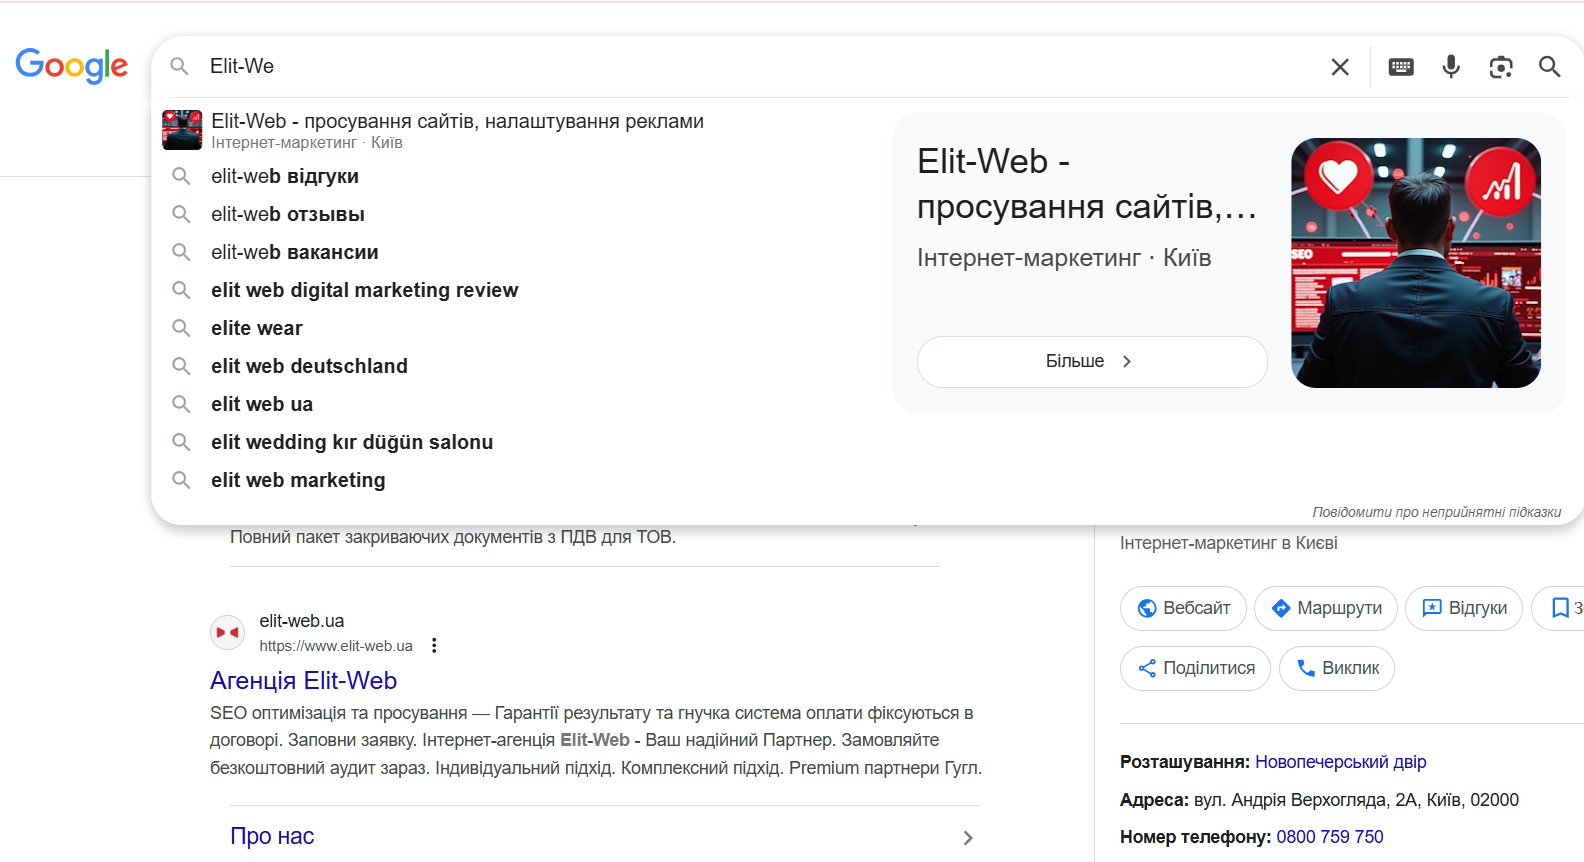Image resolution: width=1584 pixels, height=862 pixels.
Task: Clear the search box text
Action: [x=1340, y=67]
